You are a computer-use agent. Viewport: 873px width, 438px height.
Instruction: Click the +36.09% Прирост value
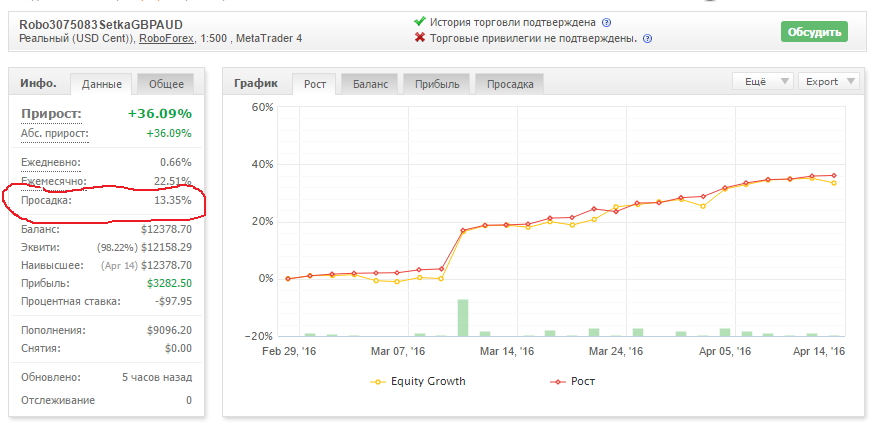[160, 114]
